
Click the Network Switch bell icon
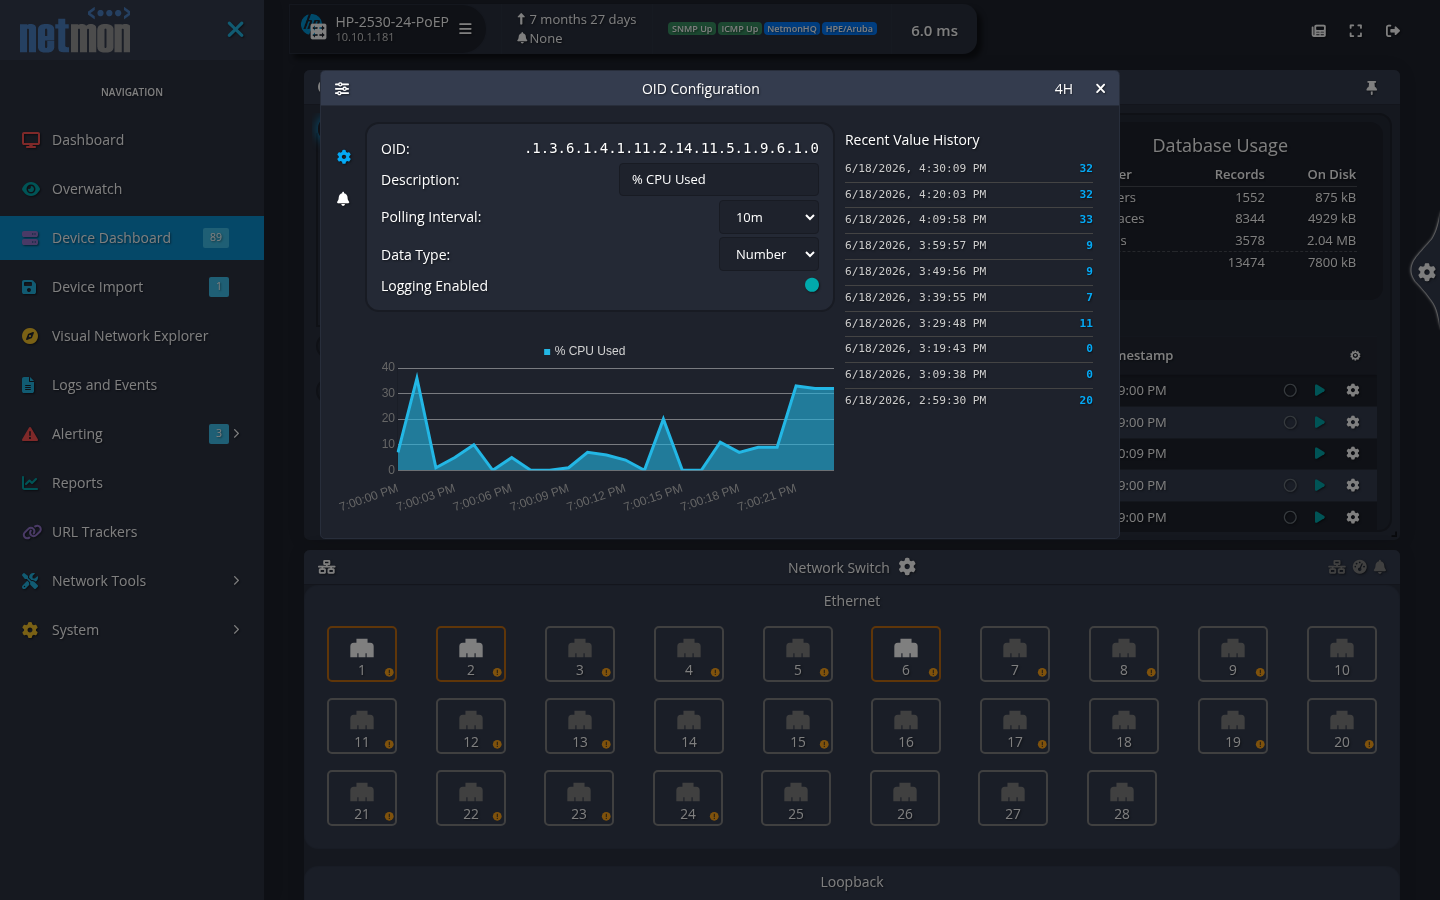pos(1380,567)
